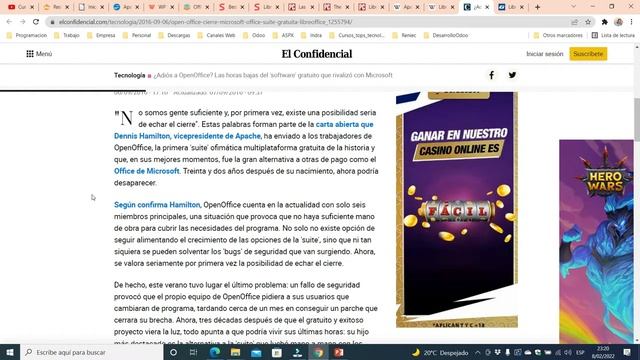The width and height of the screenshot is (640, 360).
Task: Share article on Twitter
Action: [x=512, y=75]
